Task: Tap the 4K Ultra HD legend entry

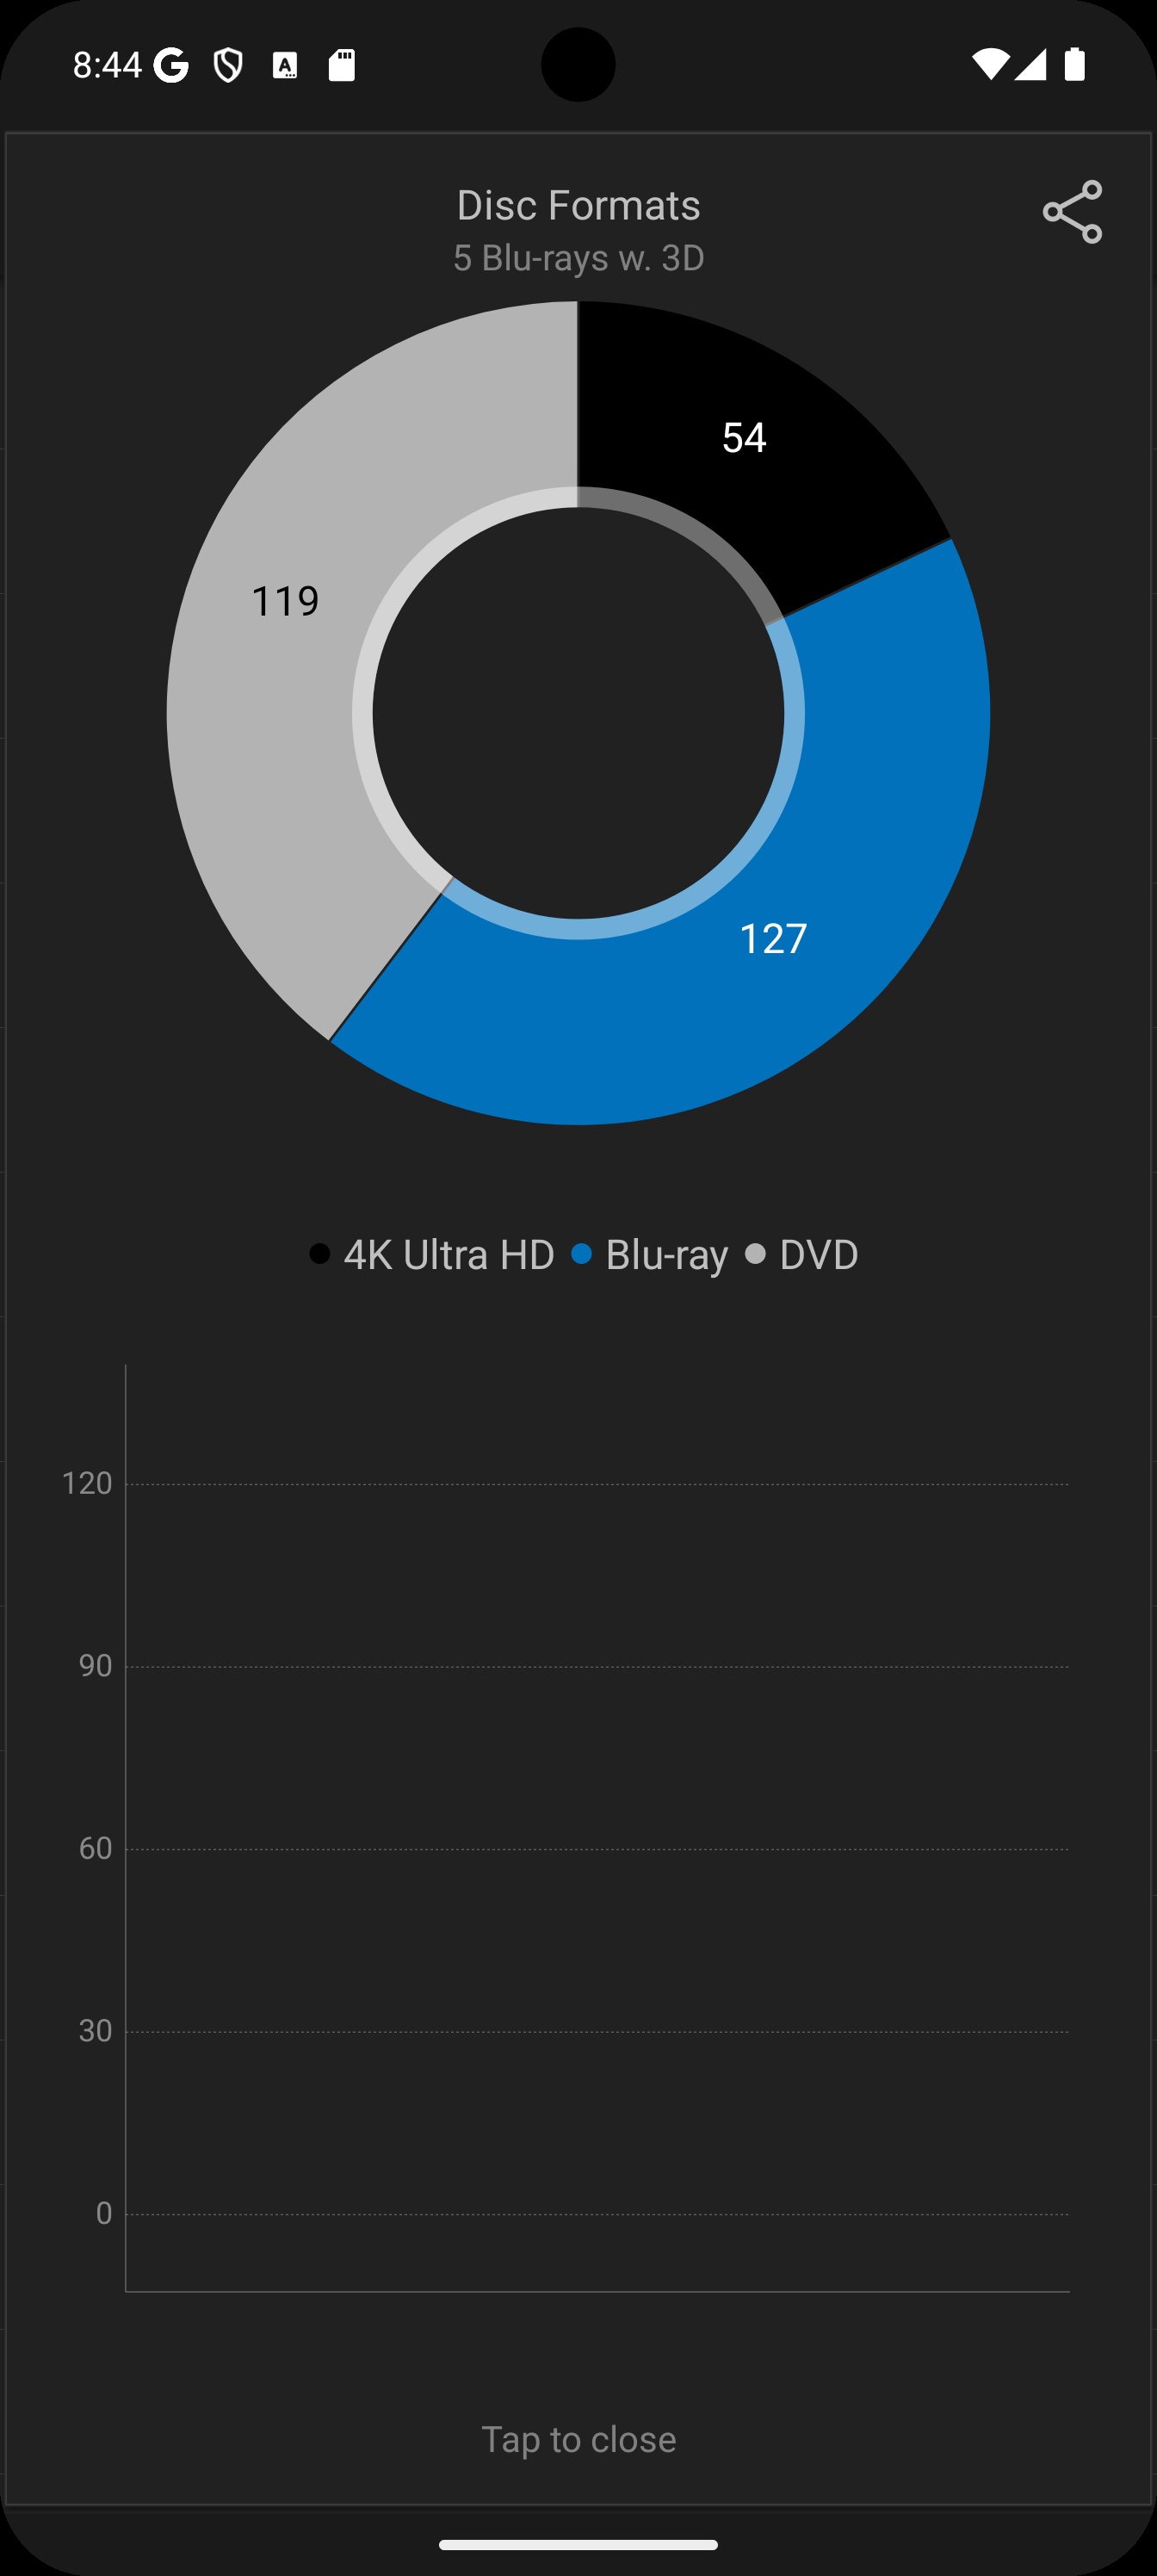Action: tap(432, 1255)
